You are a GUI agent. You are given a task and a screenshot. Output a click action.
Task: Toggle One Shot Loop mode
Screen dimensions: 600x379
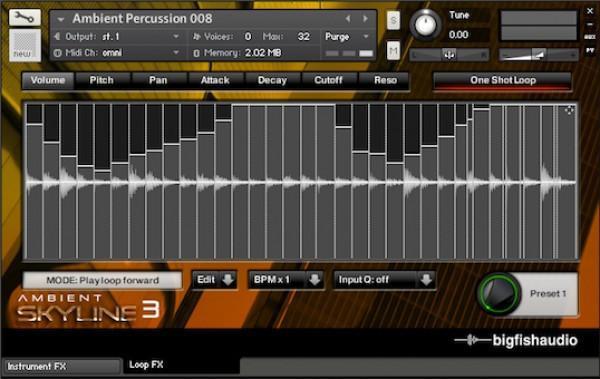click(x=502, y=81)
